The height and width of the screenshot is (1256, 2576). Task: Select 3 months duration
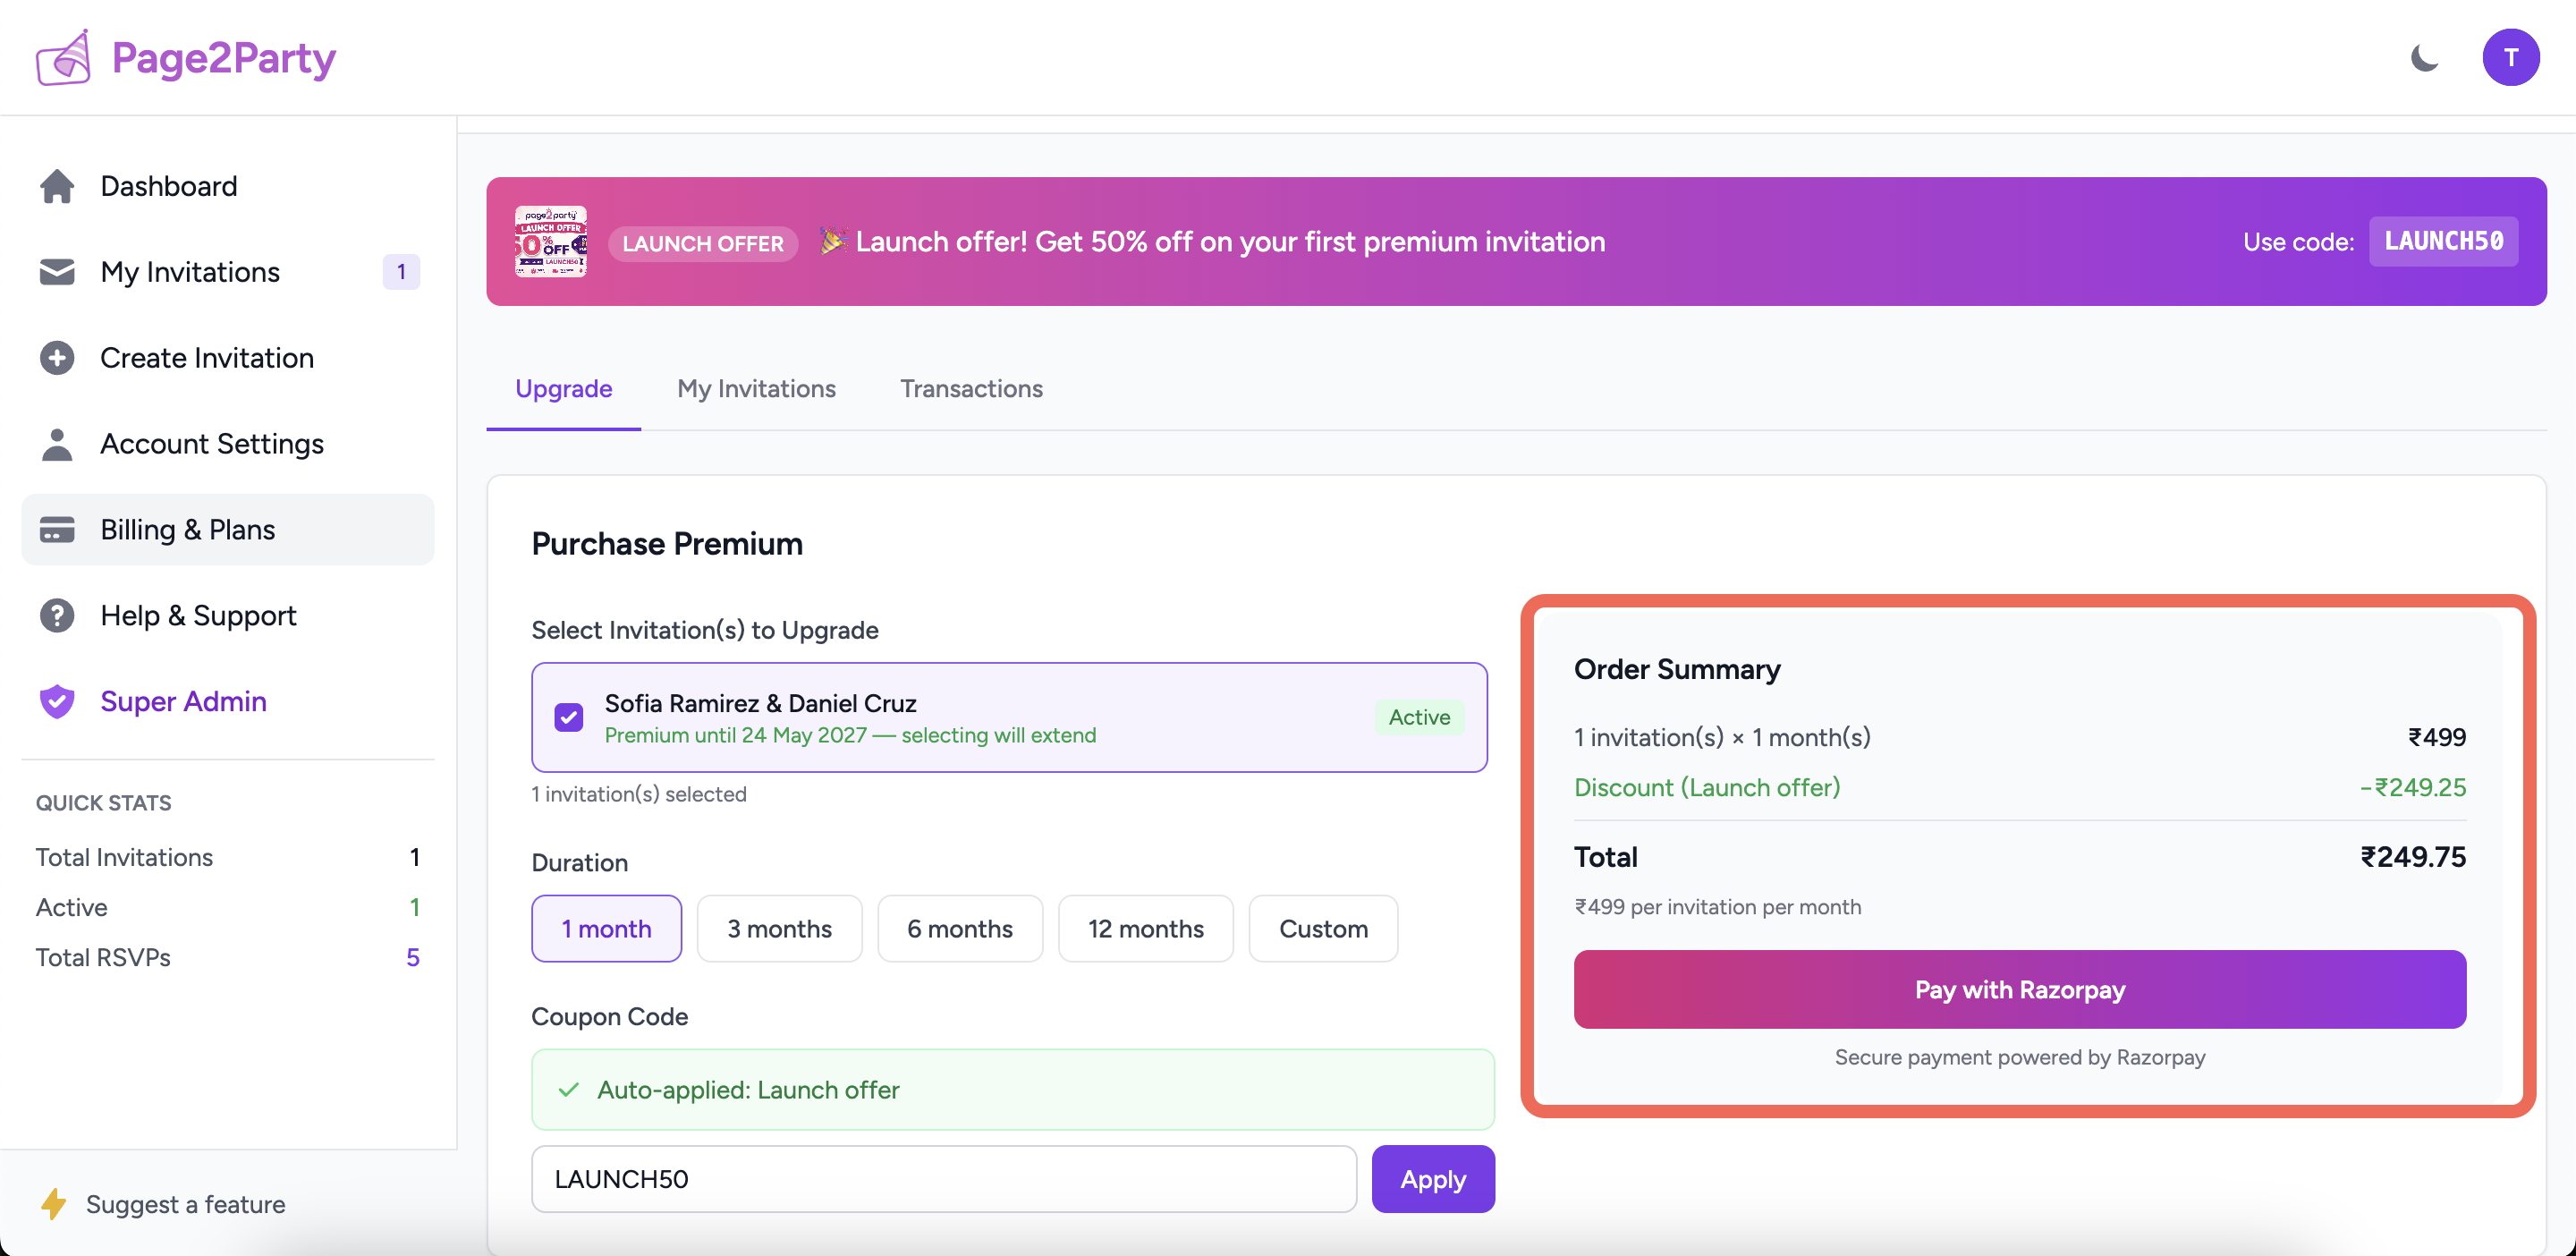tap(779, 929)
